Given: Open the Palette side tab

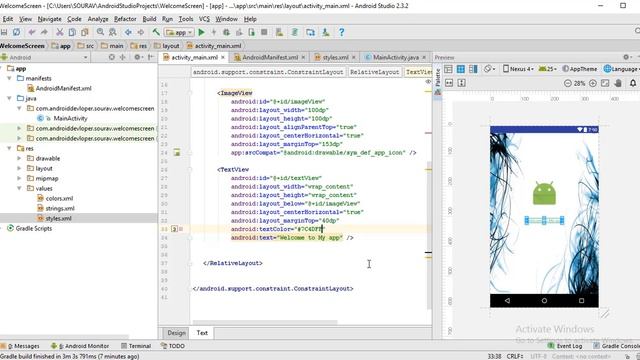Looking at the screenshot, I should tap(438, 81).
